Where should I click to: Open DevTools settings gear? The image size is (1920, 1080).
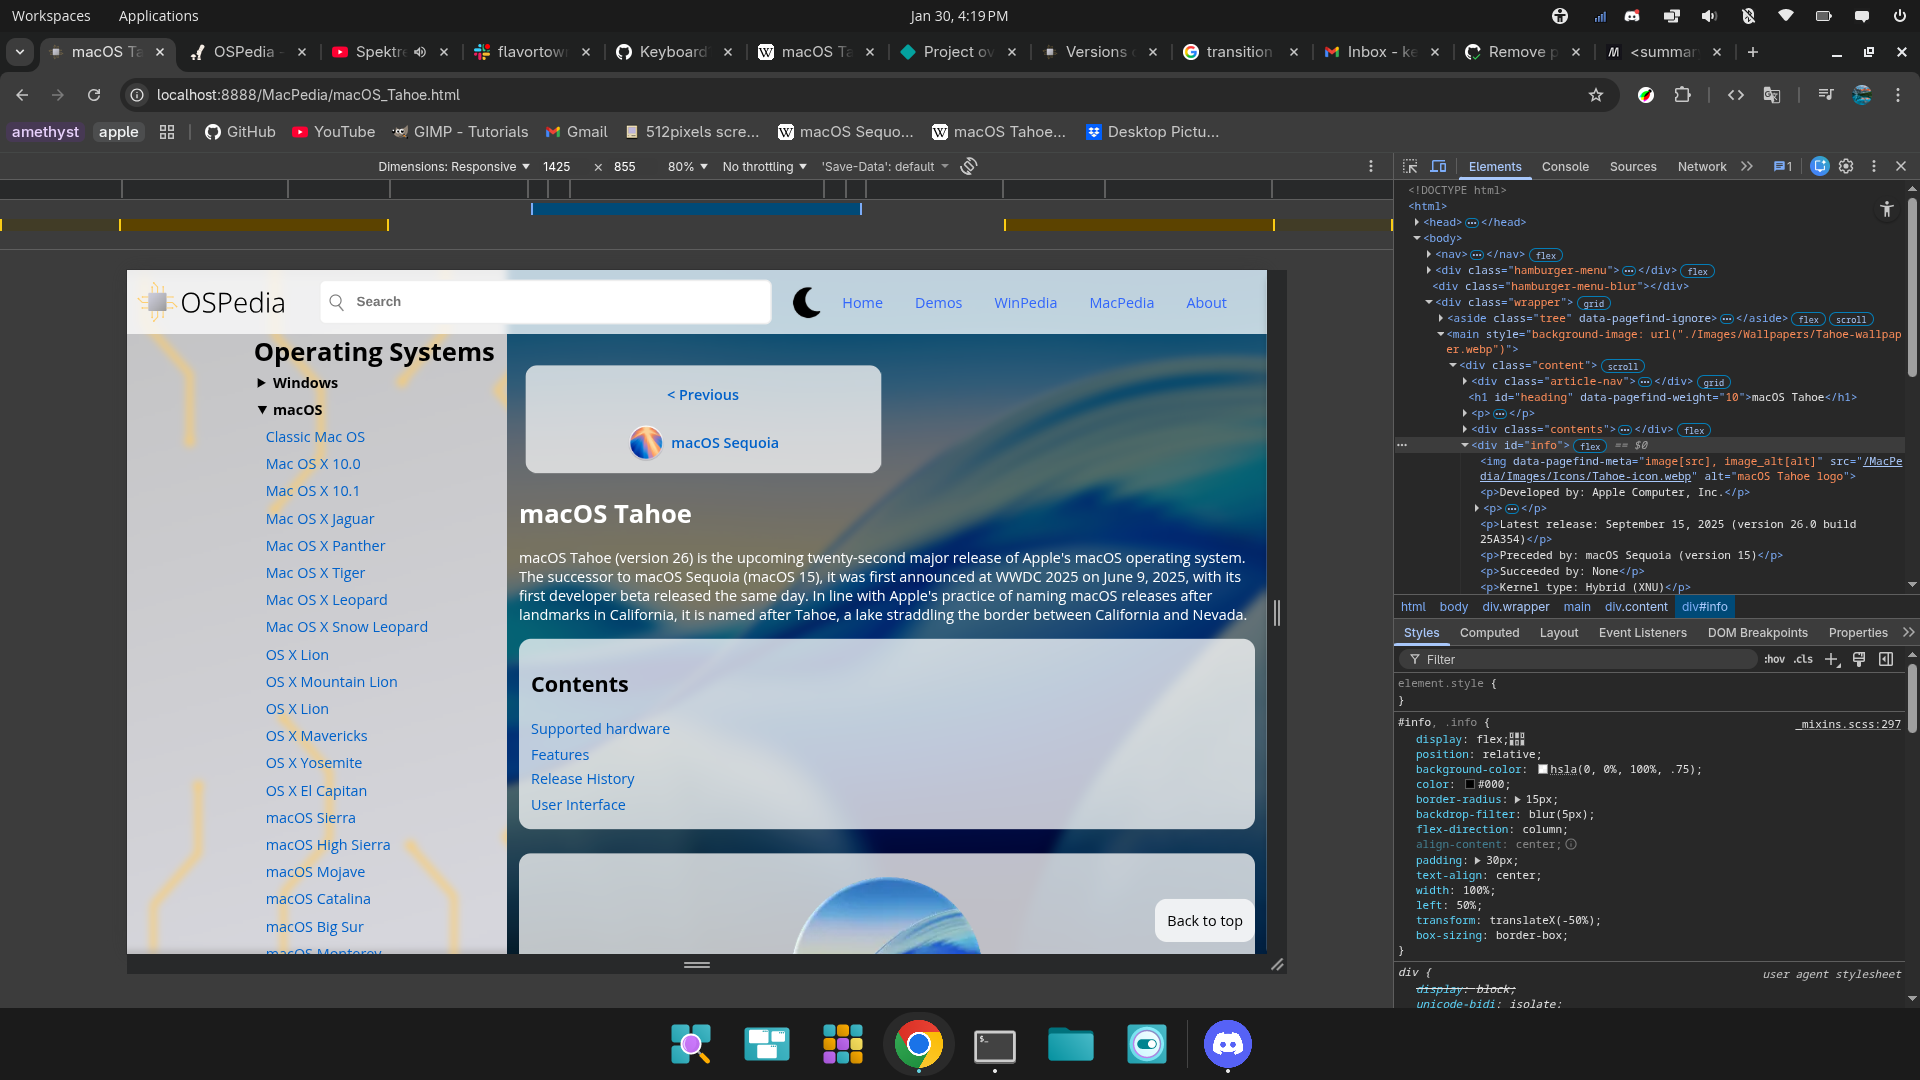1846,166
